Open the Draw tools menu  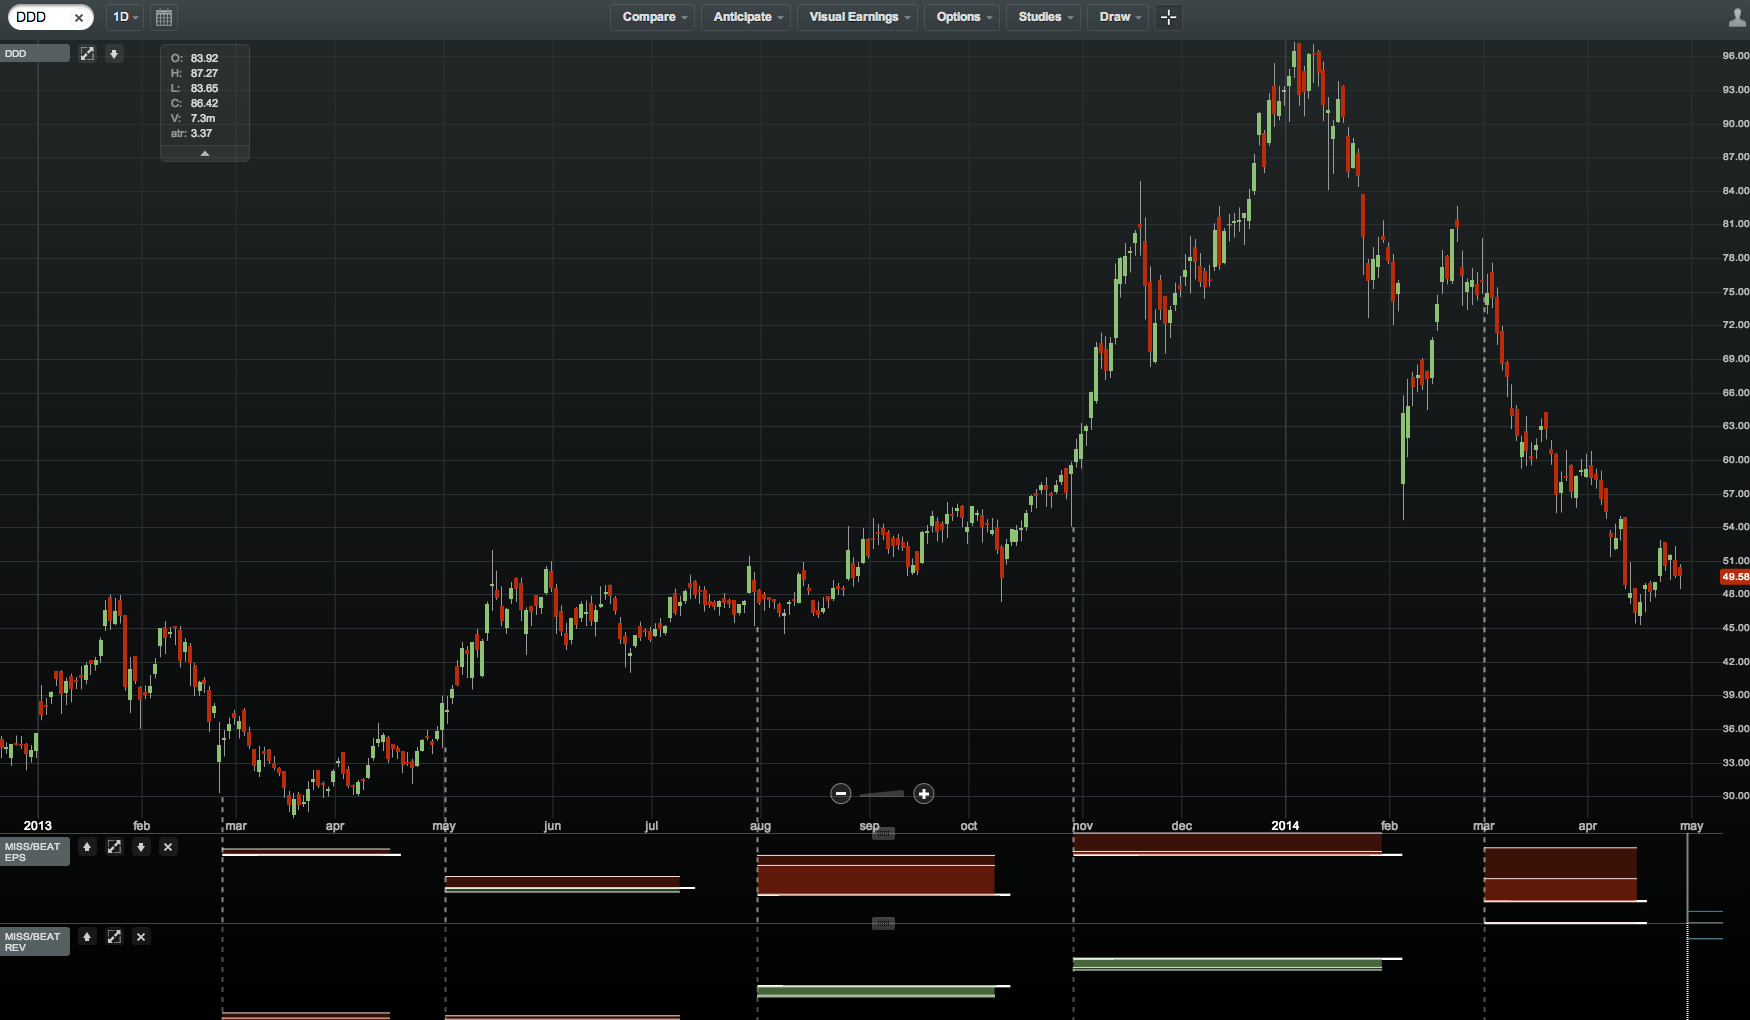click(1119, 17)
